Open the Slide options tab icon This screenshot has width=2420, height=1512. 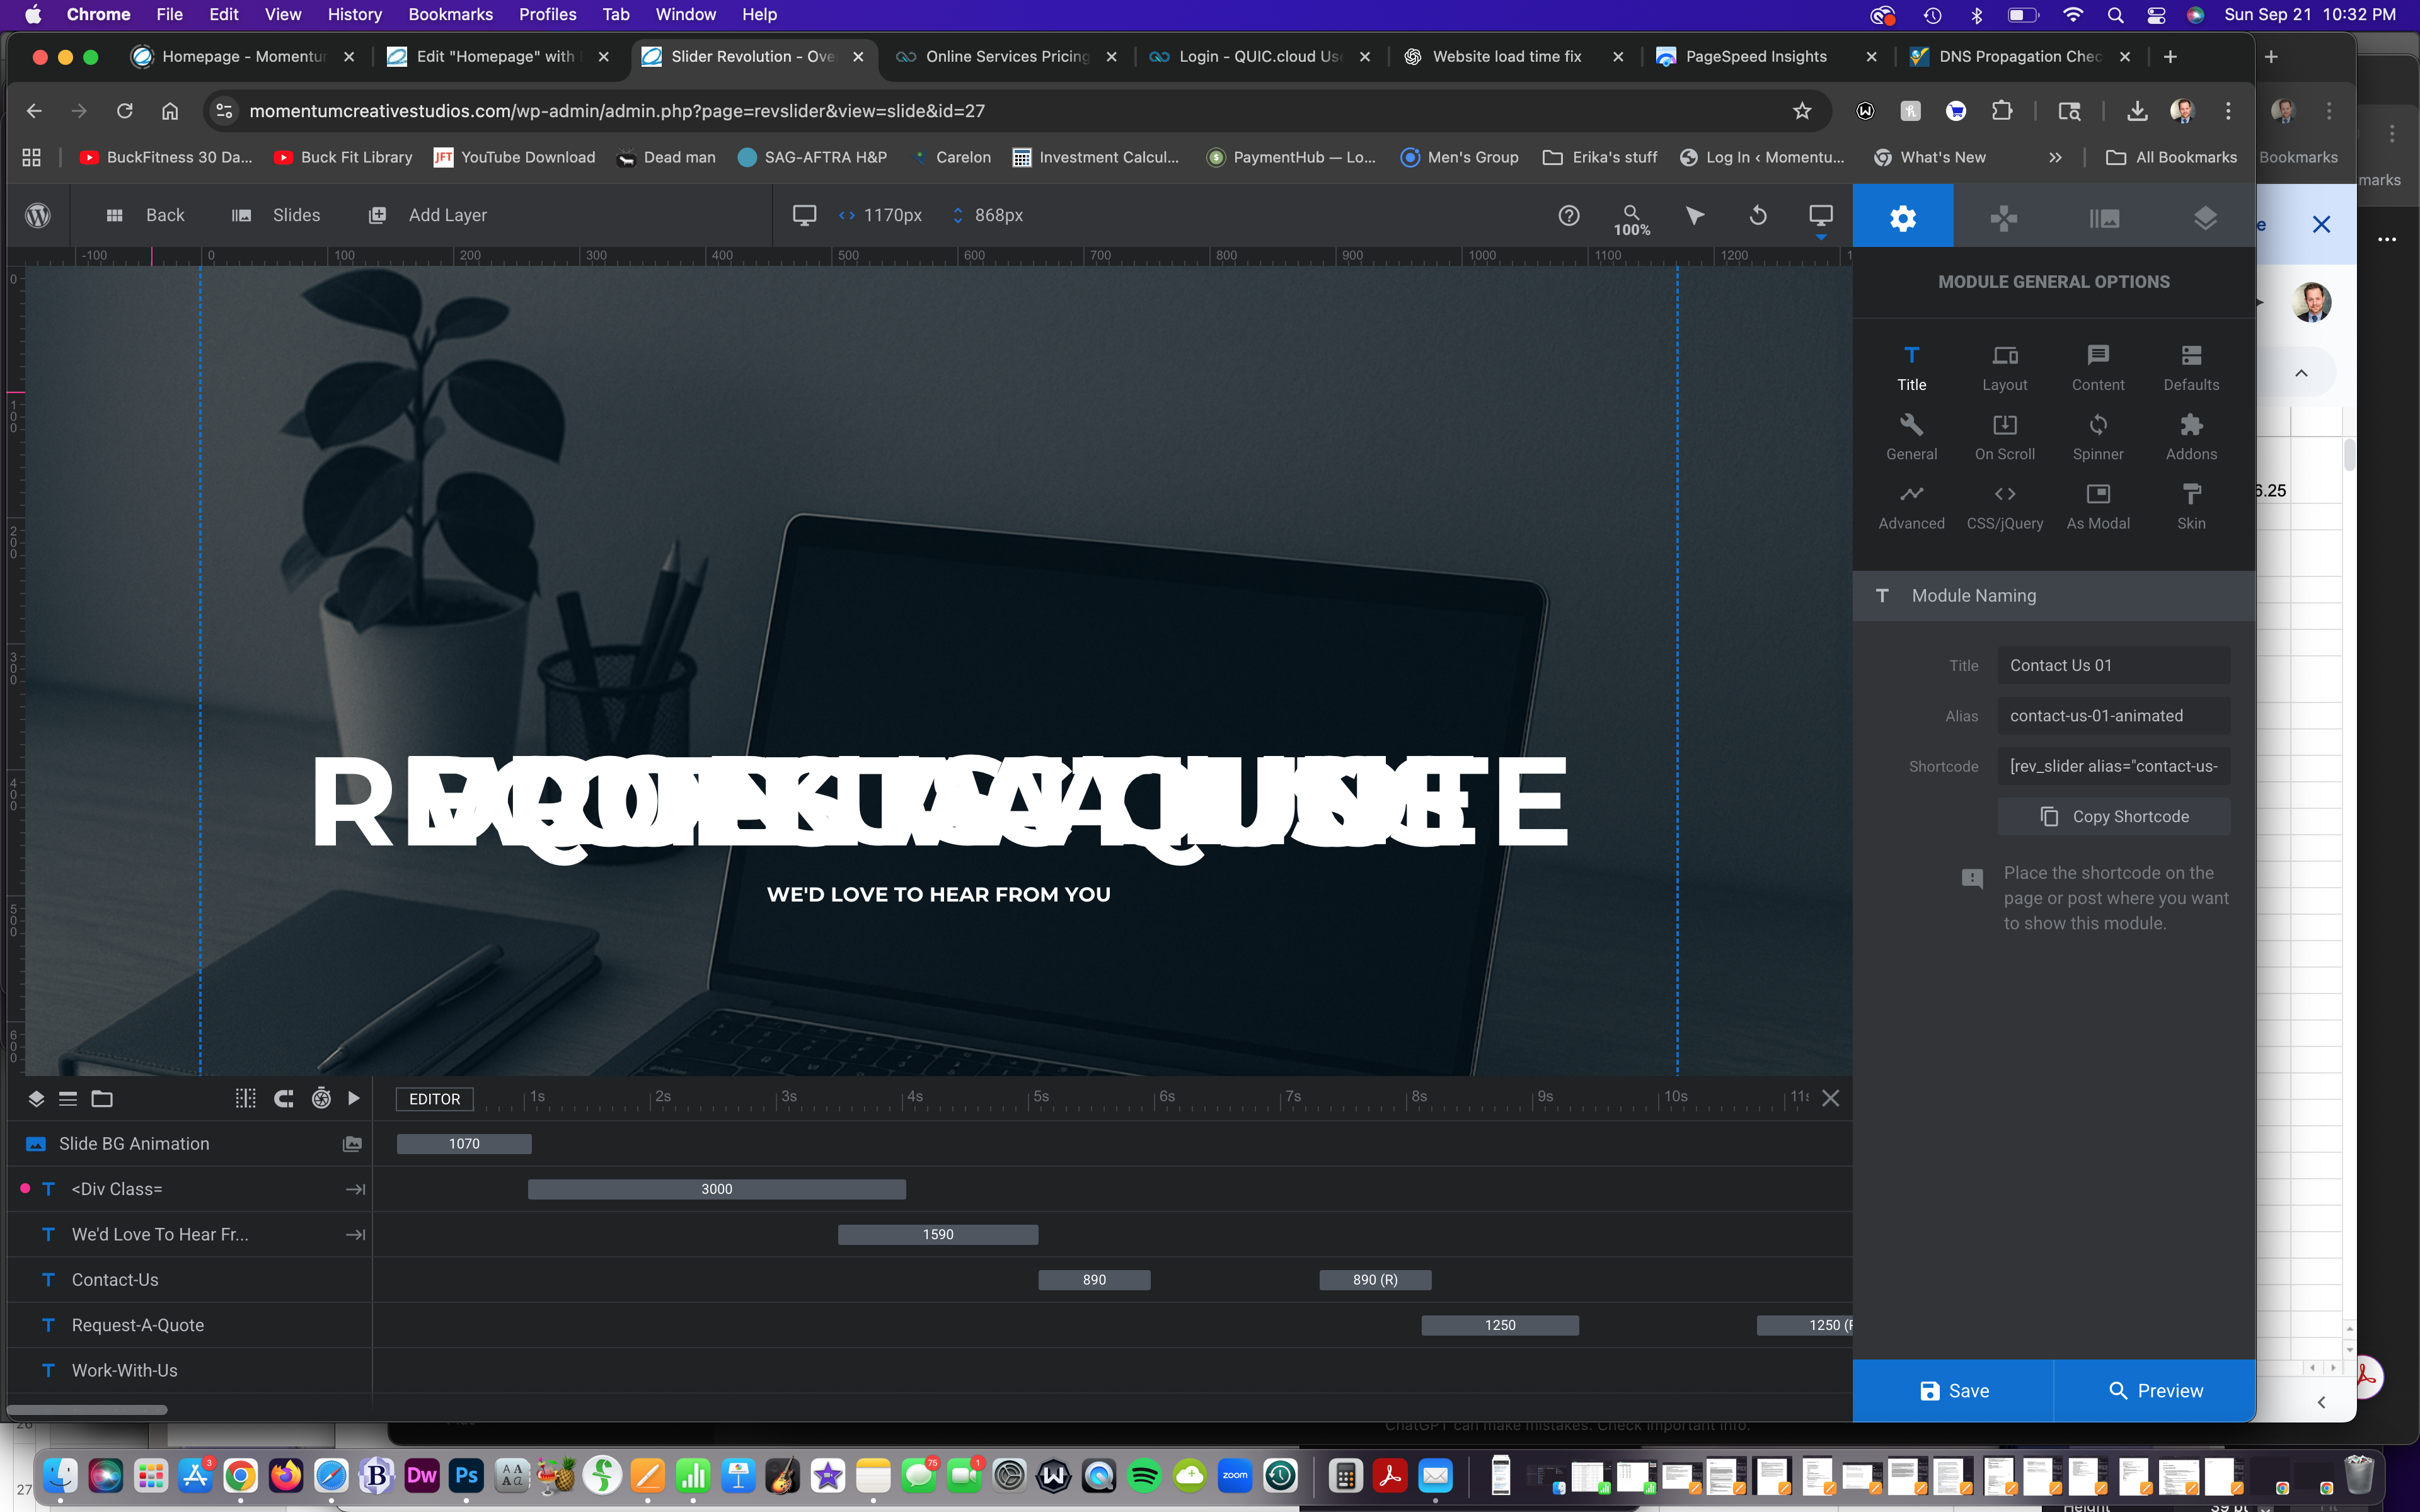[x=2104, y=217]
